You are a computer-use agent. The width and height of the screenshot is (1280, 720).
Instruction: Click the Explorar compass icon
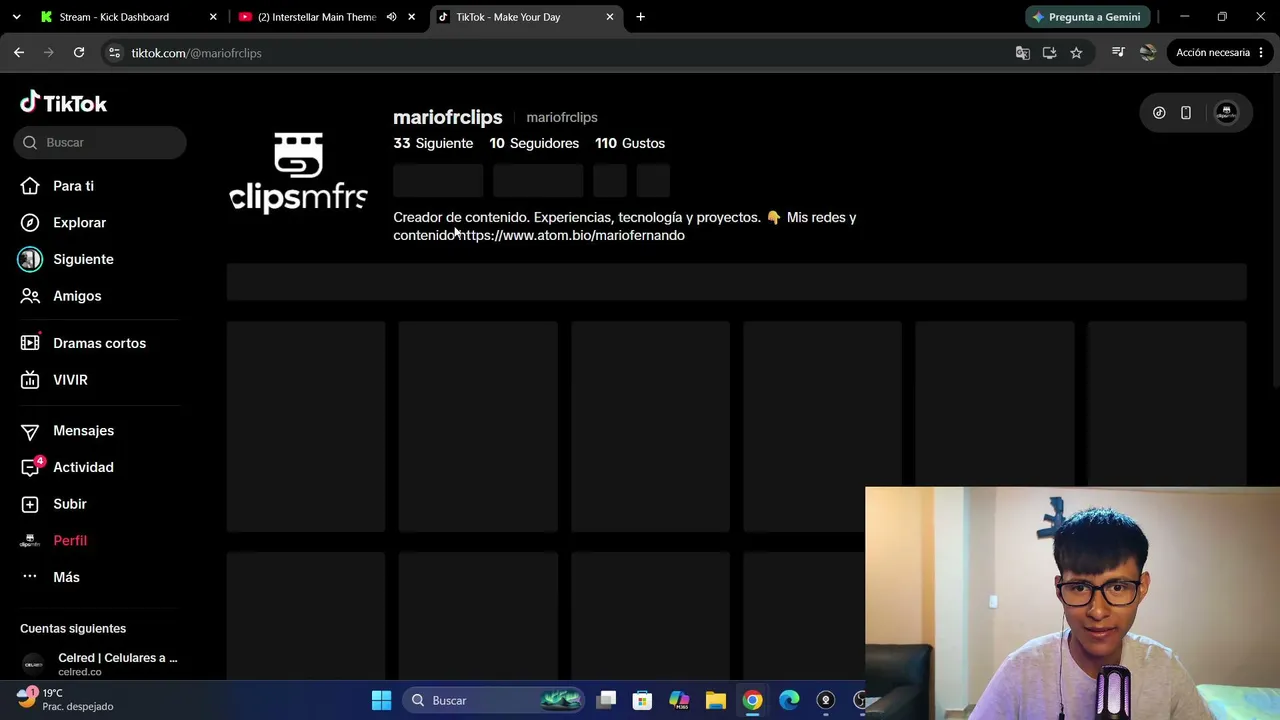(30, 223)
